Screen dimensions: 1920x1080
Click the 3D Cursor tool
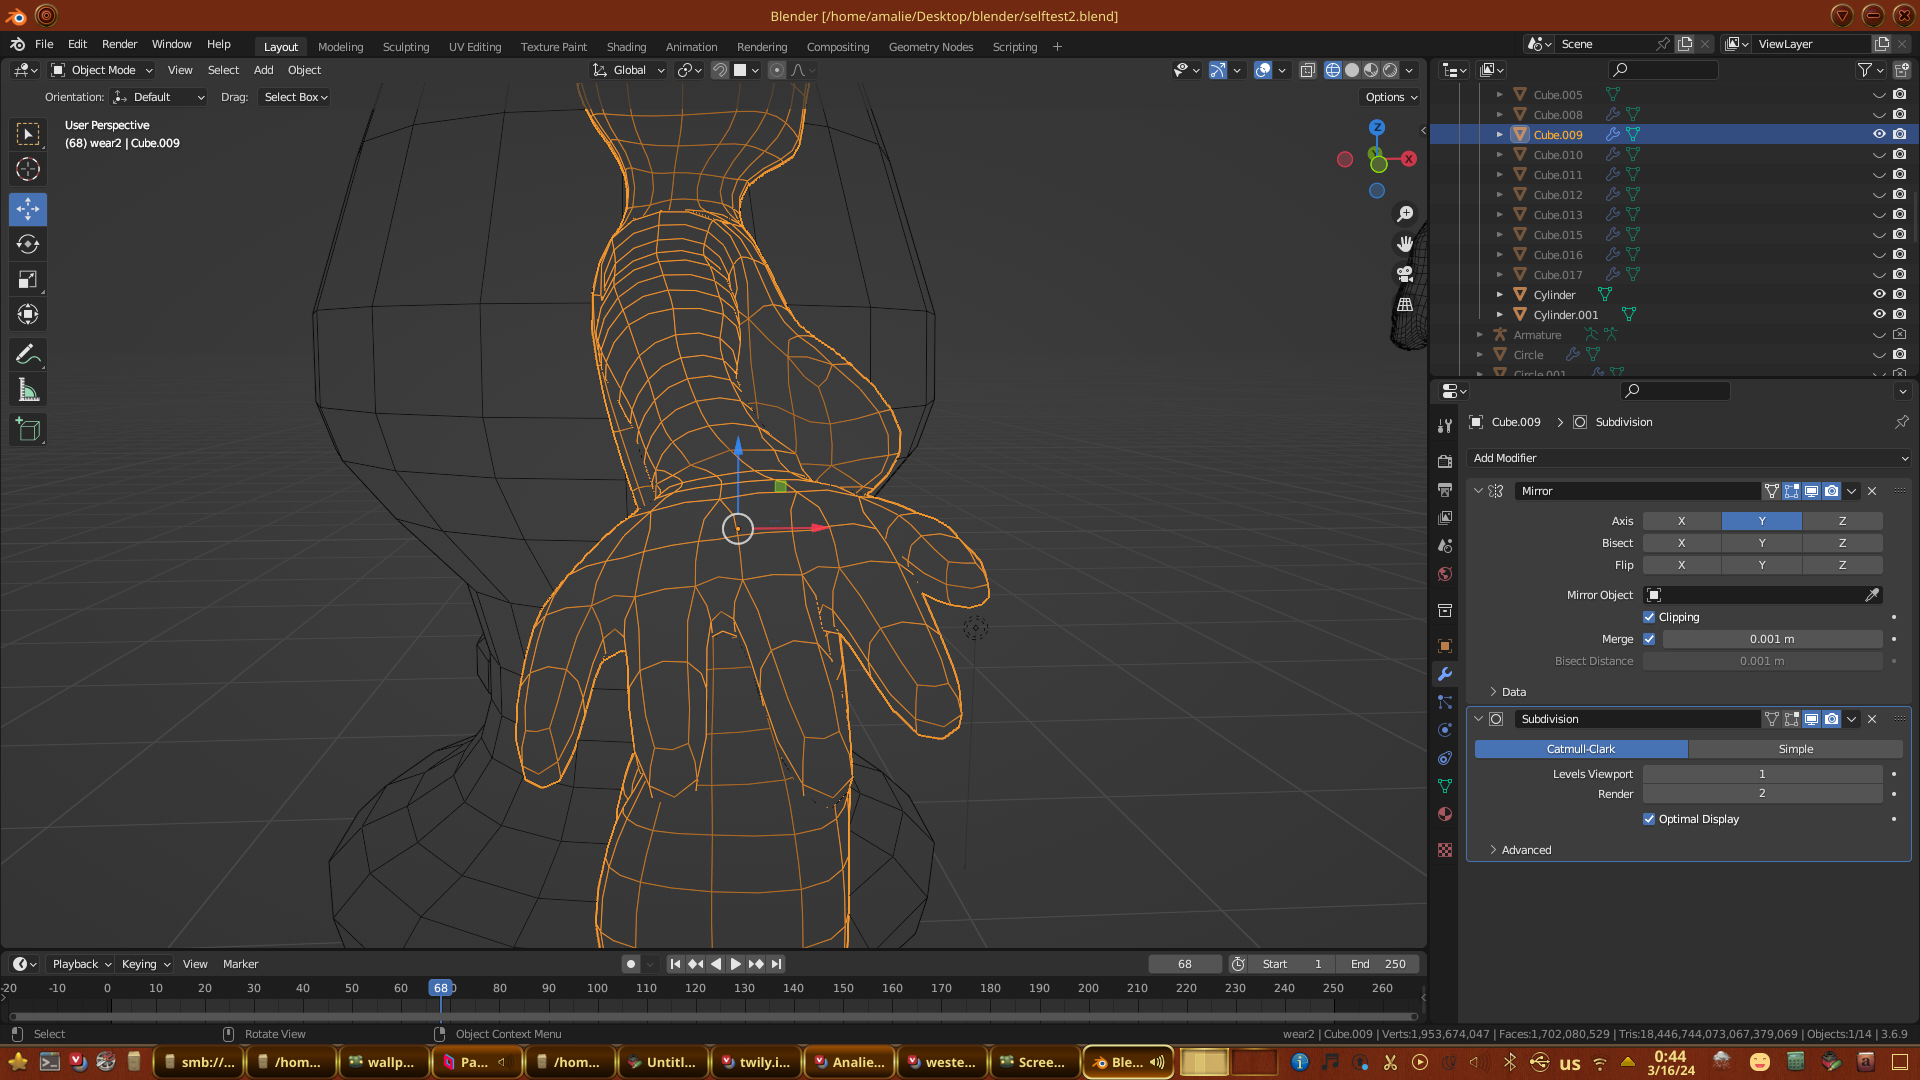click(x=28, y=169)
